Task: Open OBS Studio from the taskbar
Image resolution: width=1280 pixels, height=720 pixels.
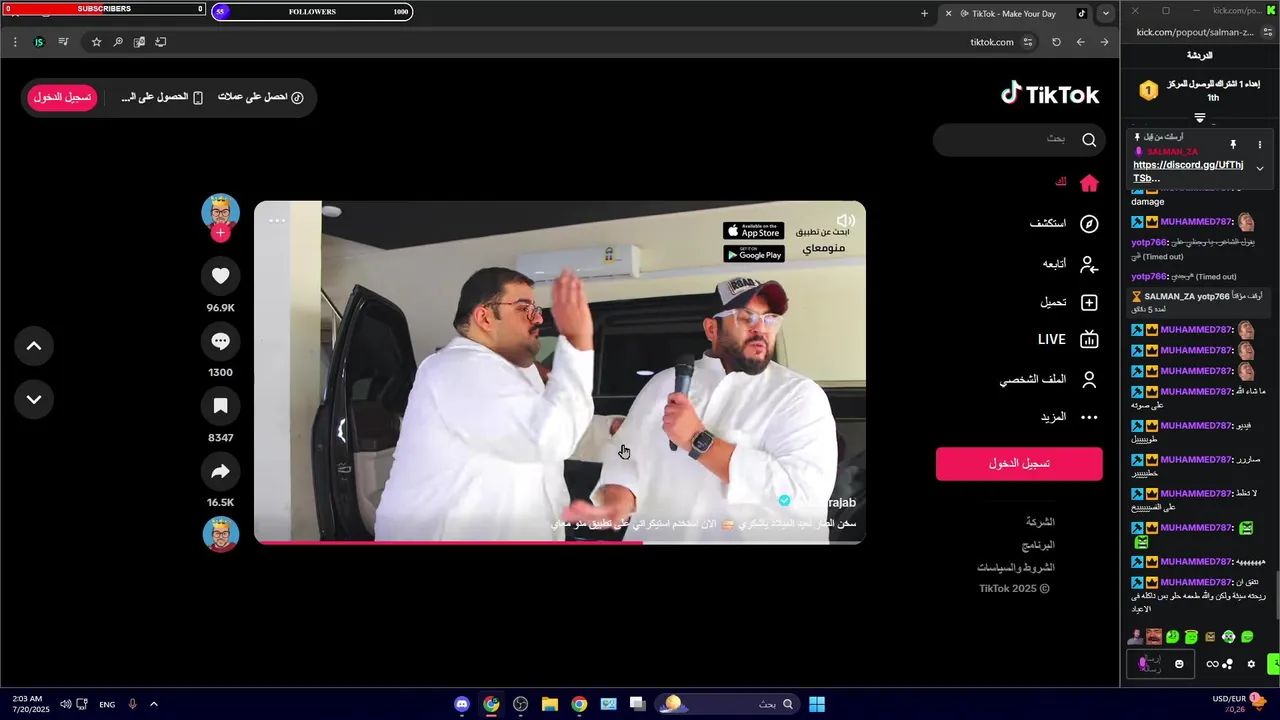Action: point(520,704)
